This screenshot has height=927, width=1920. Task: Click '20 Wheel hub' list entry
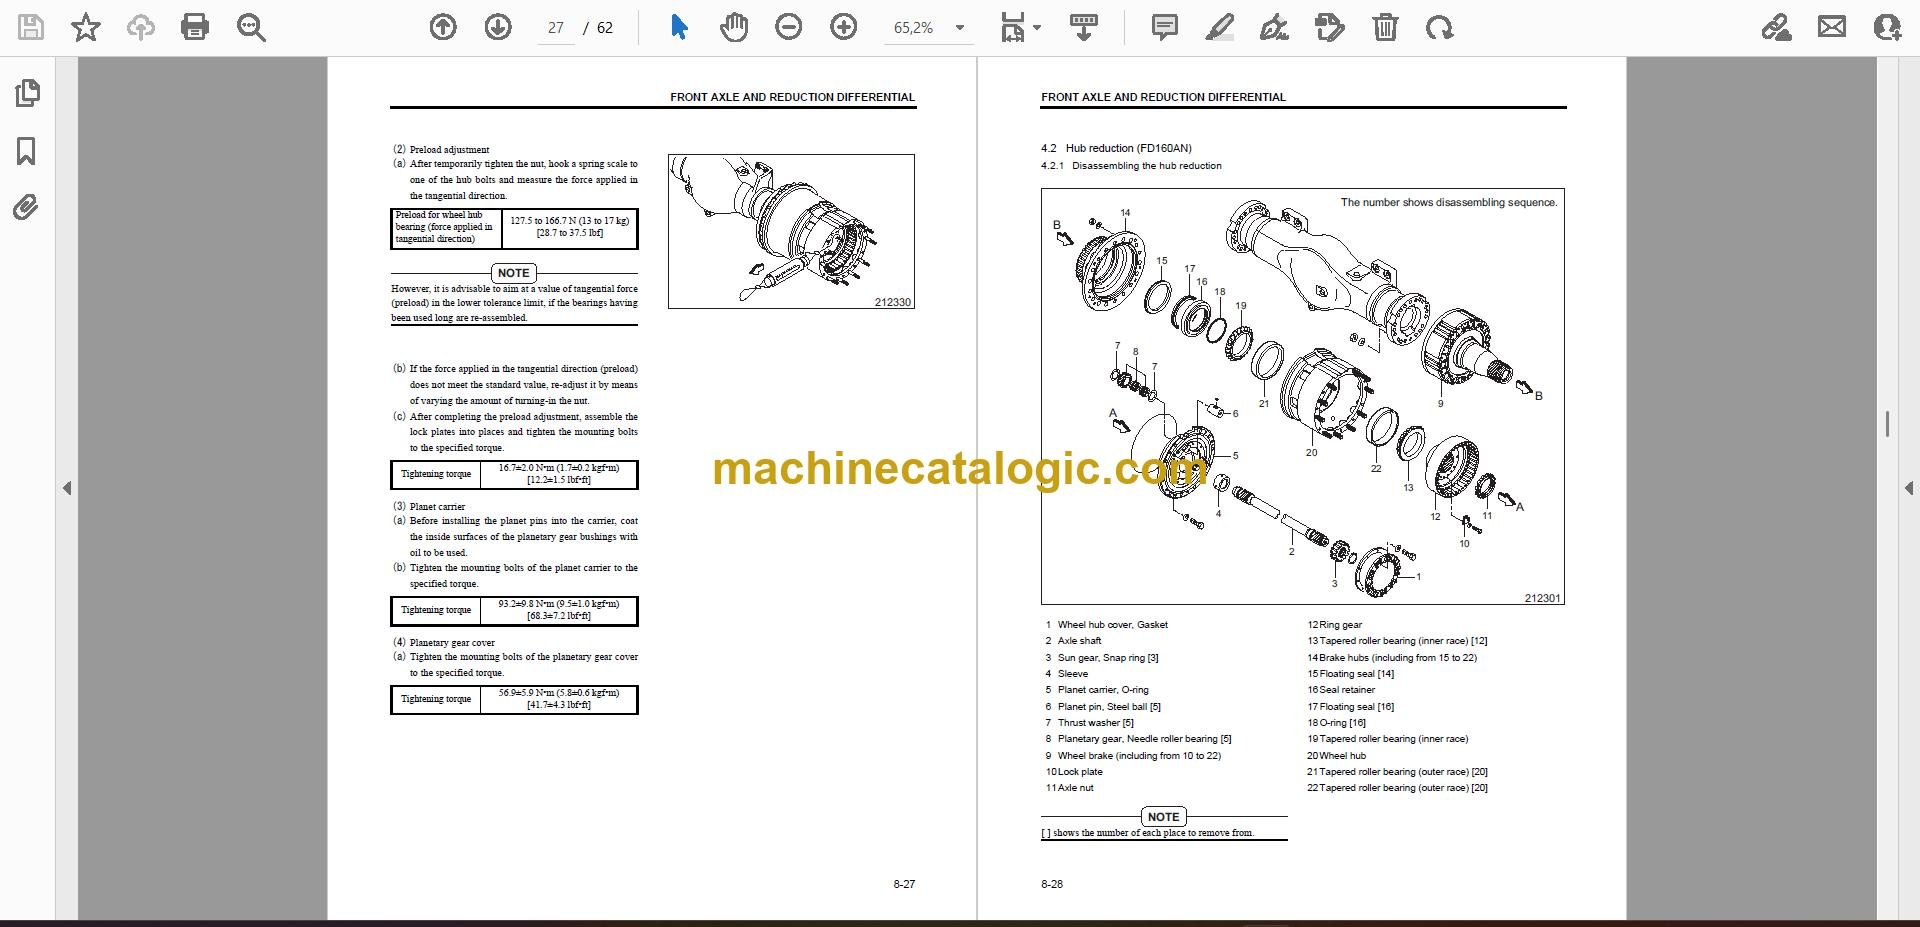pyautogui.click(x=1336, y=756)
